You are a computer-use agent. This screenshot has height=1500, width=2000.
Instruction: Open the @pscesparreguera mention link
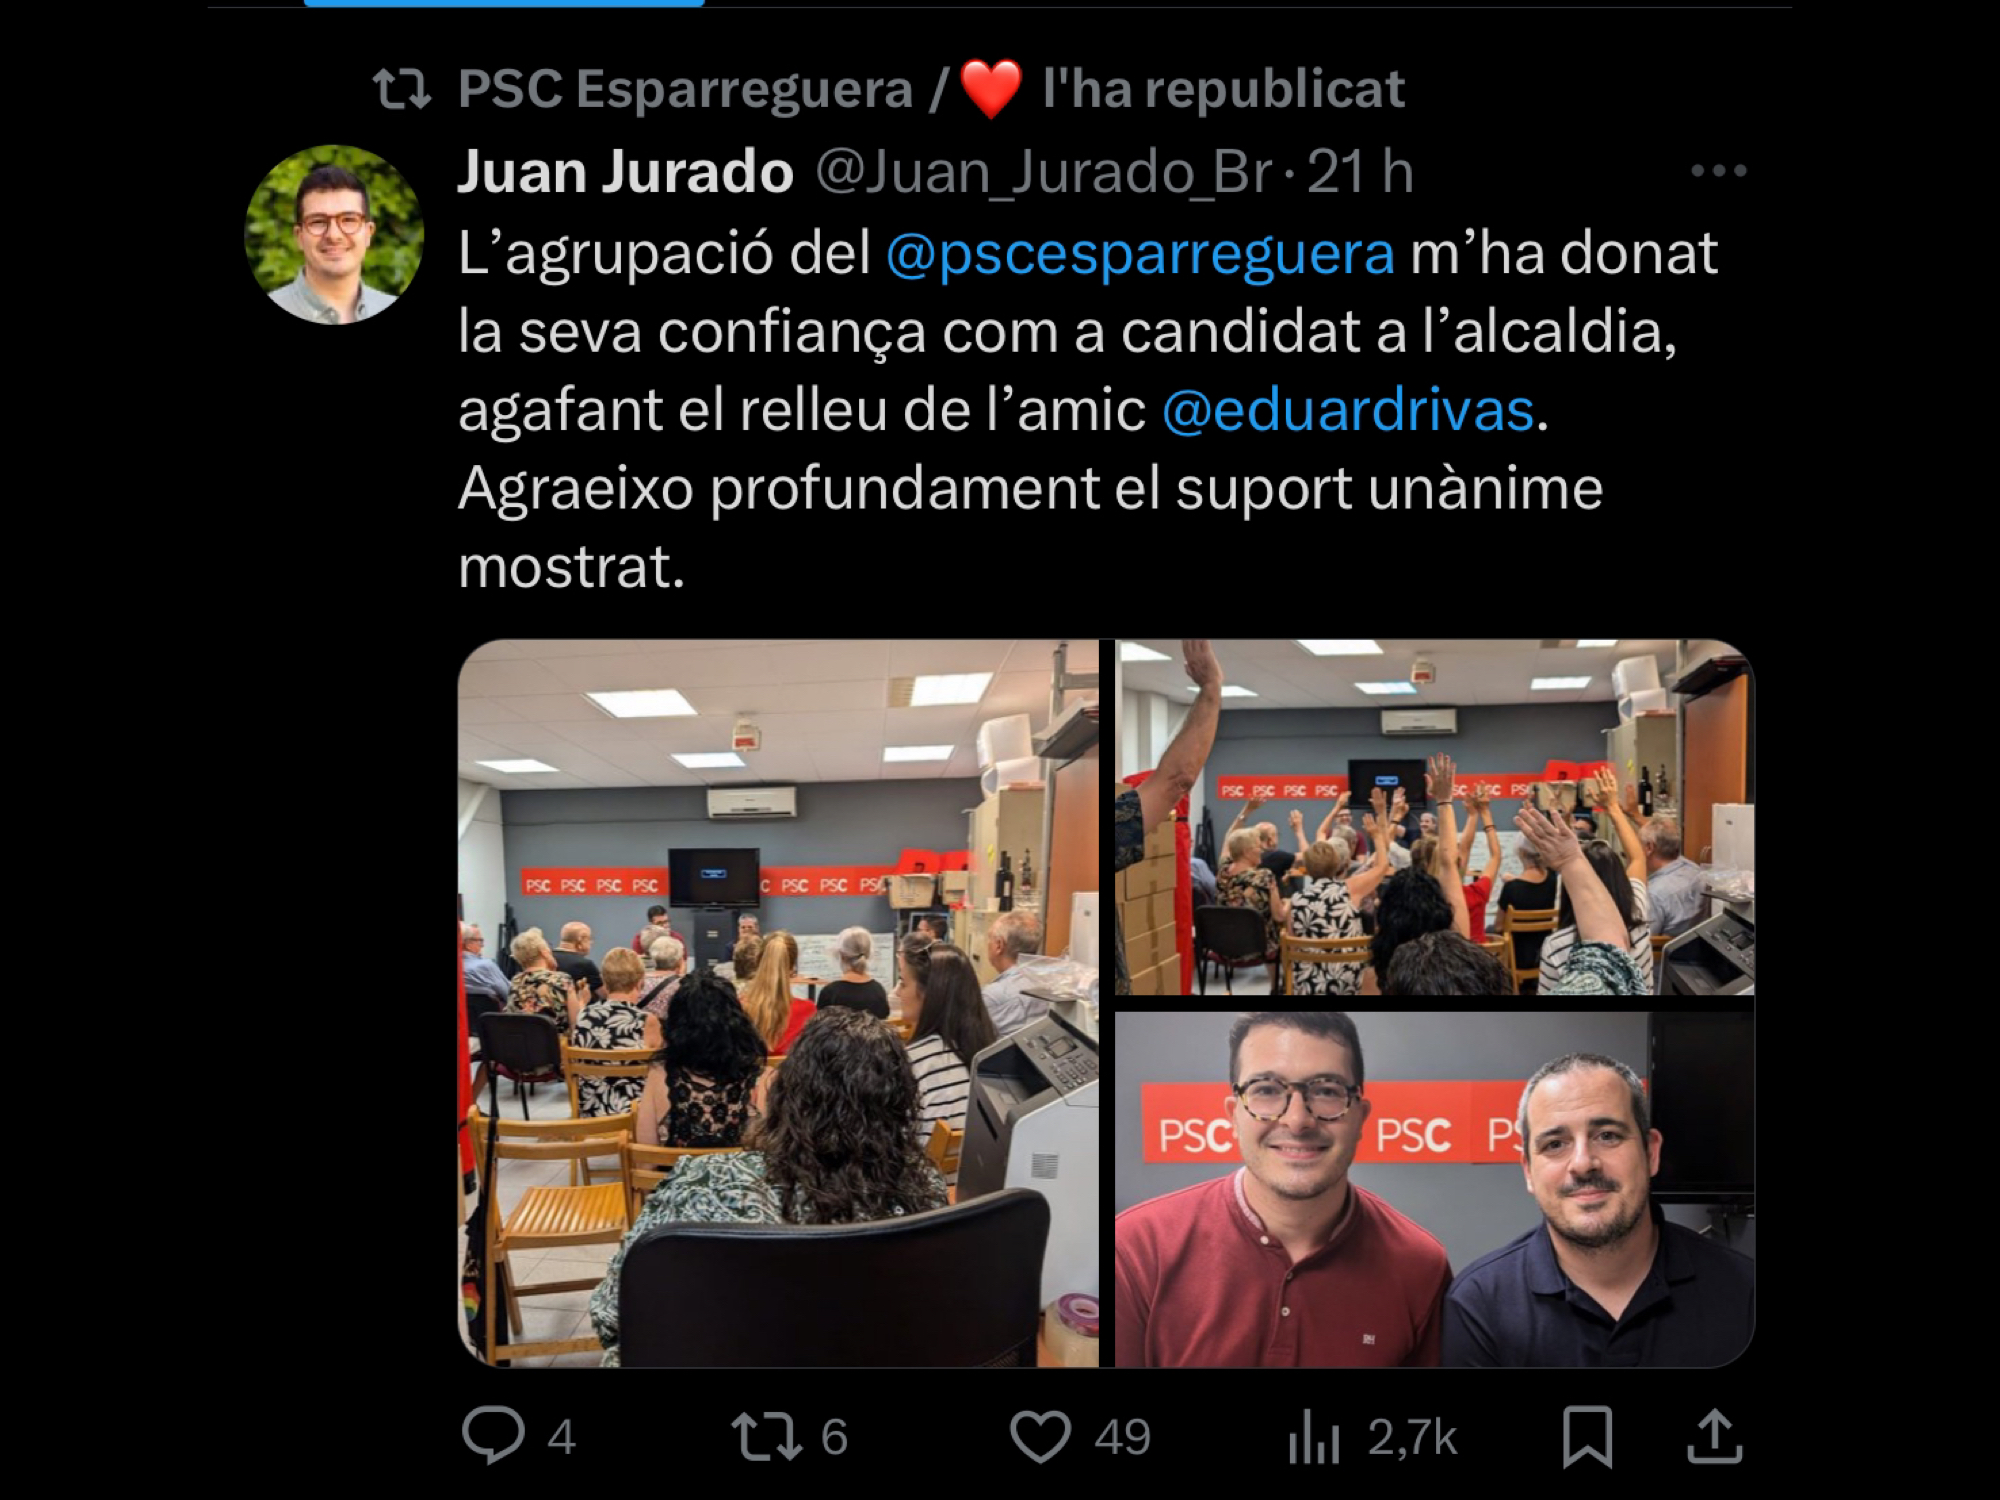pos(1140,252)
